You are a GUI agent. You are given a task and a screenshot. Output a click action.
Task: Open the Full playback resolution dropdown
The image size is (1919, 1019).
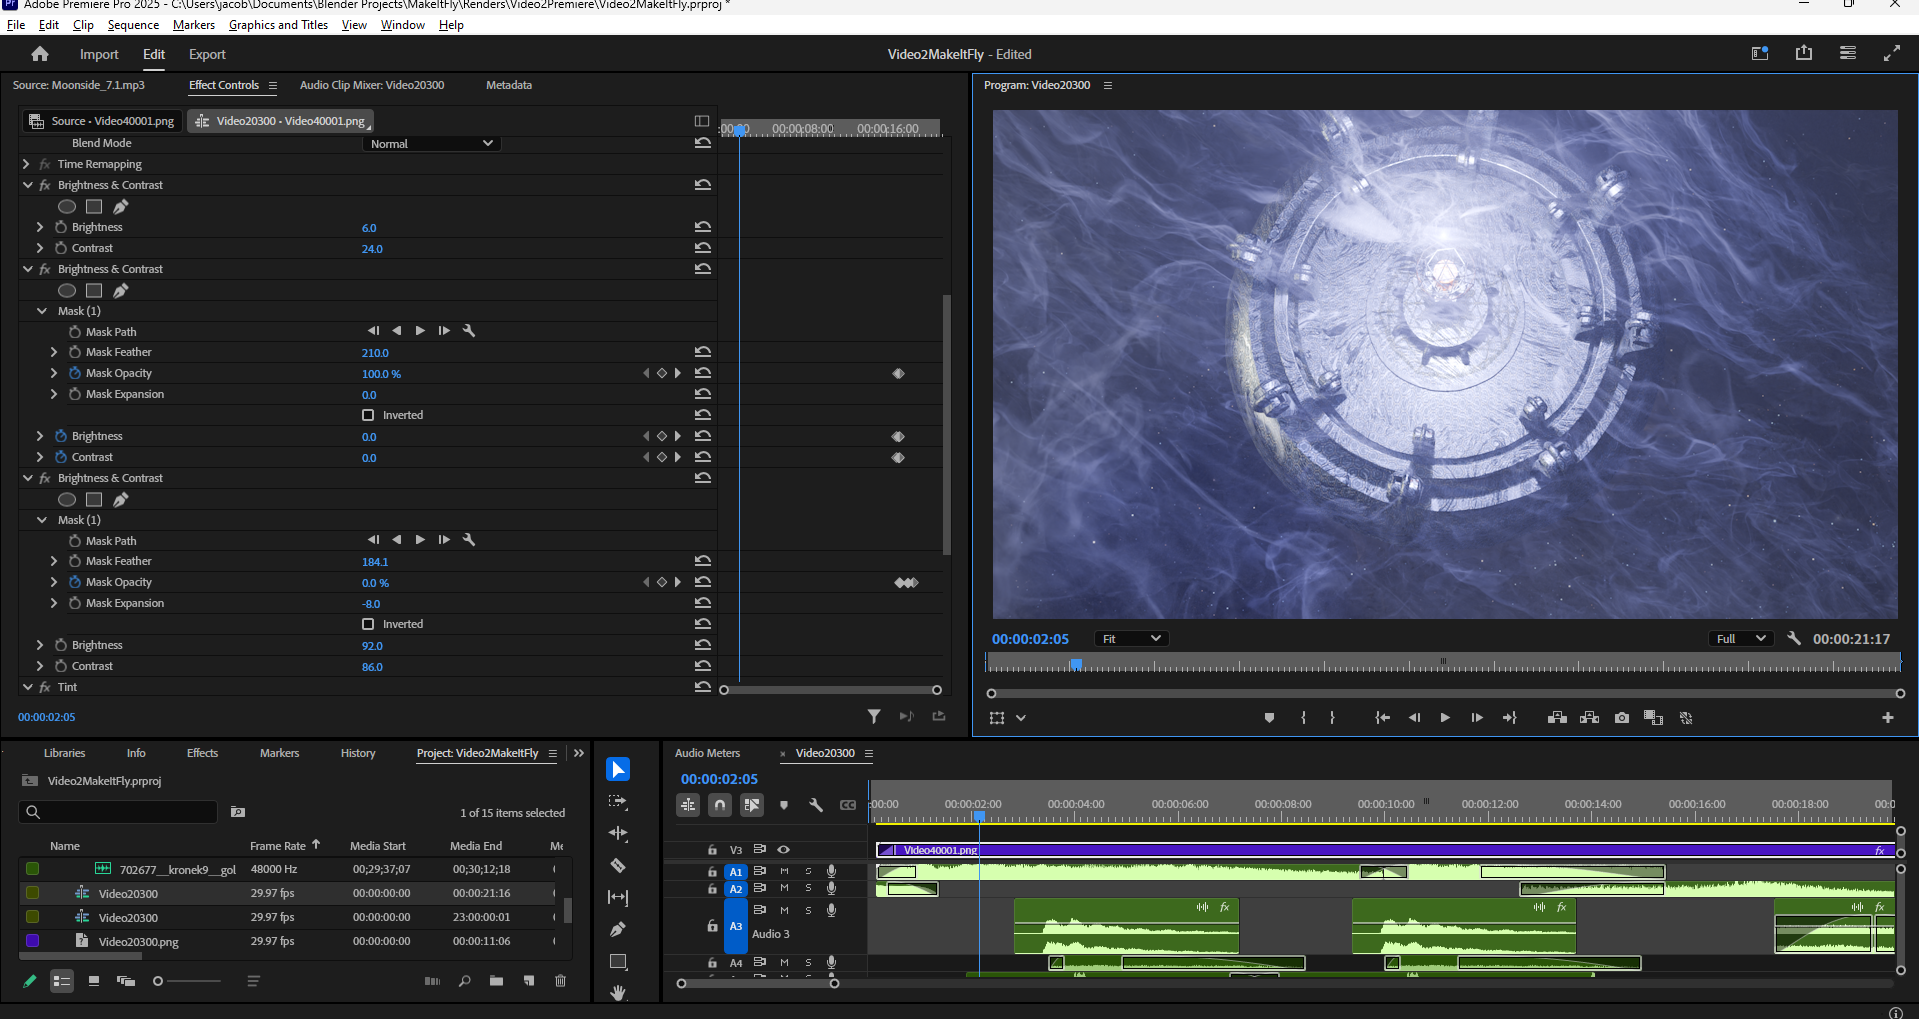[x=1741, y=638]
